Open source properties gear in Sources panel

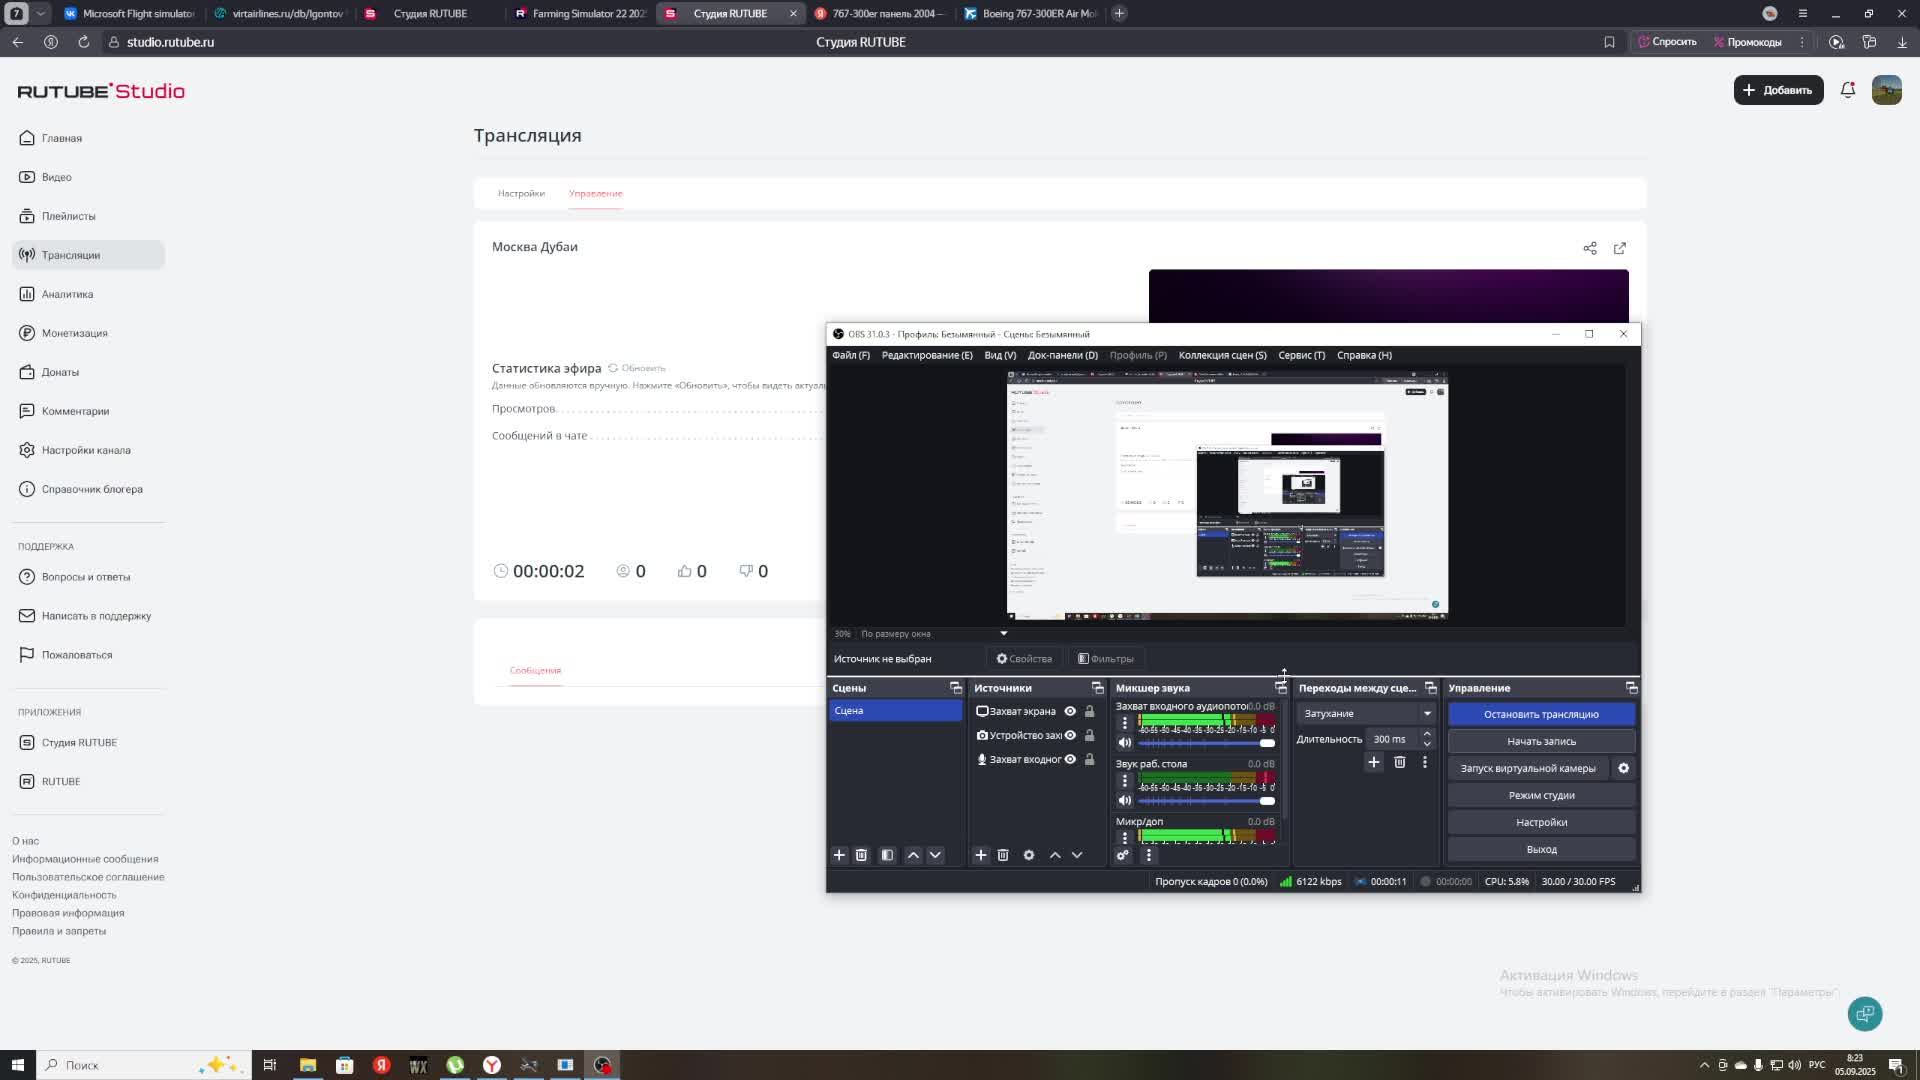1029,855
